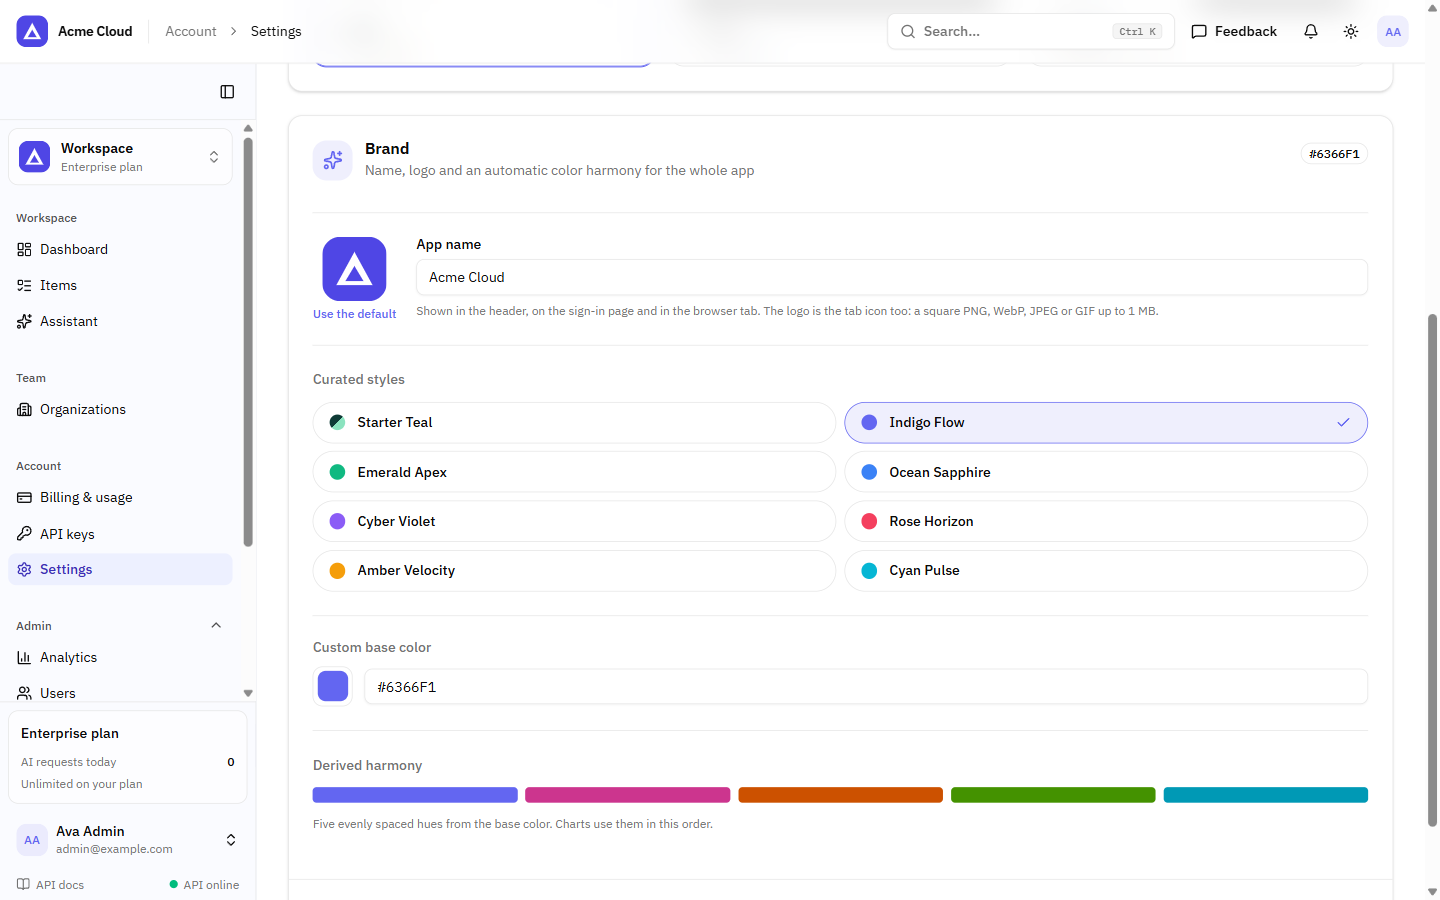Click the App name input field

pos(892,277)
